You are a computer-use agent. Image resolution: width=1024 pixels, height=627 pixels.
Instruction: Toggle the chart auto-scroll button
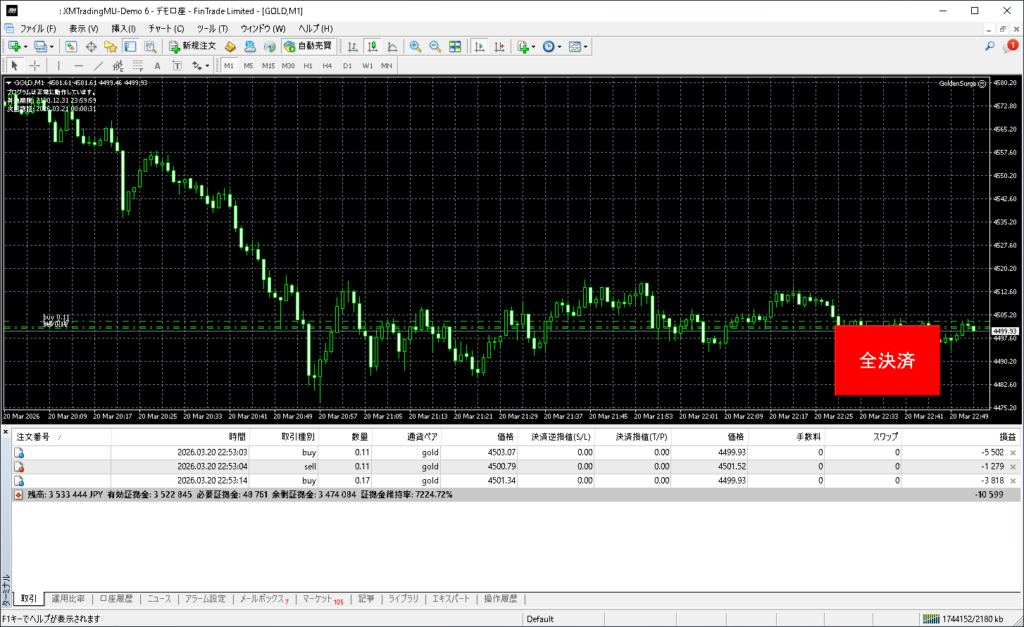coord(480,46)
